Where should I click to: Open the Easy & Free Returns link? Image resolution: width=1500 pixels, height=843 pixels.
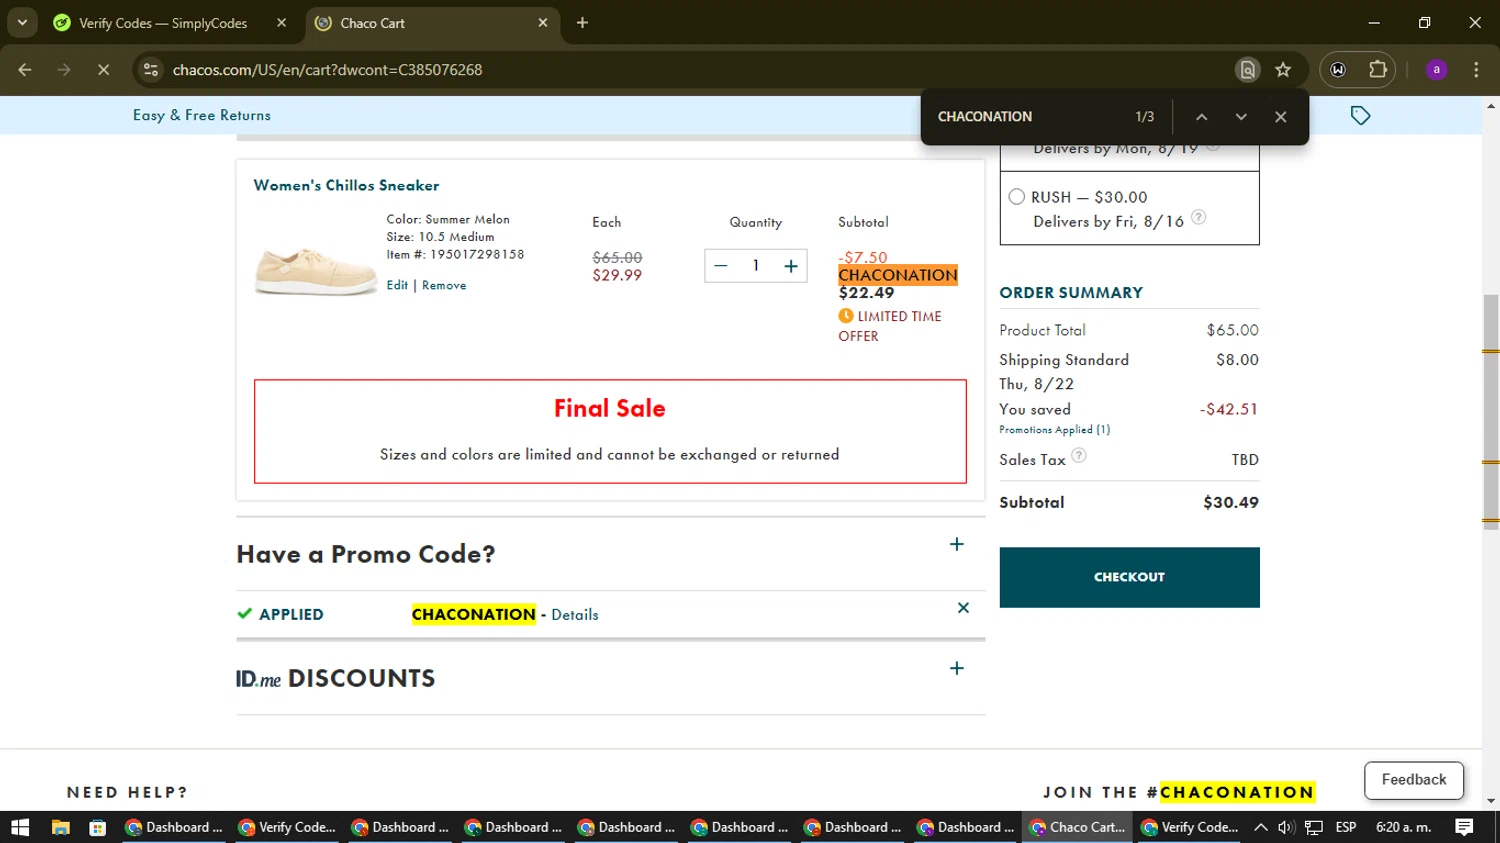[x=202, y=115]
